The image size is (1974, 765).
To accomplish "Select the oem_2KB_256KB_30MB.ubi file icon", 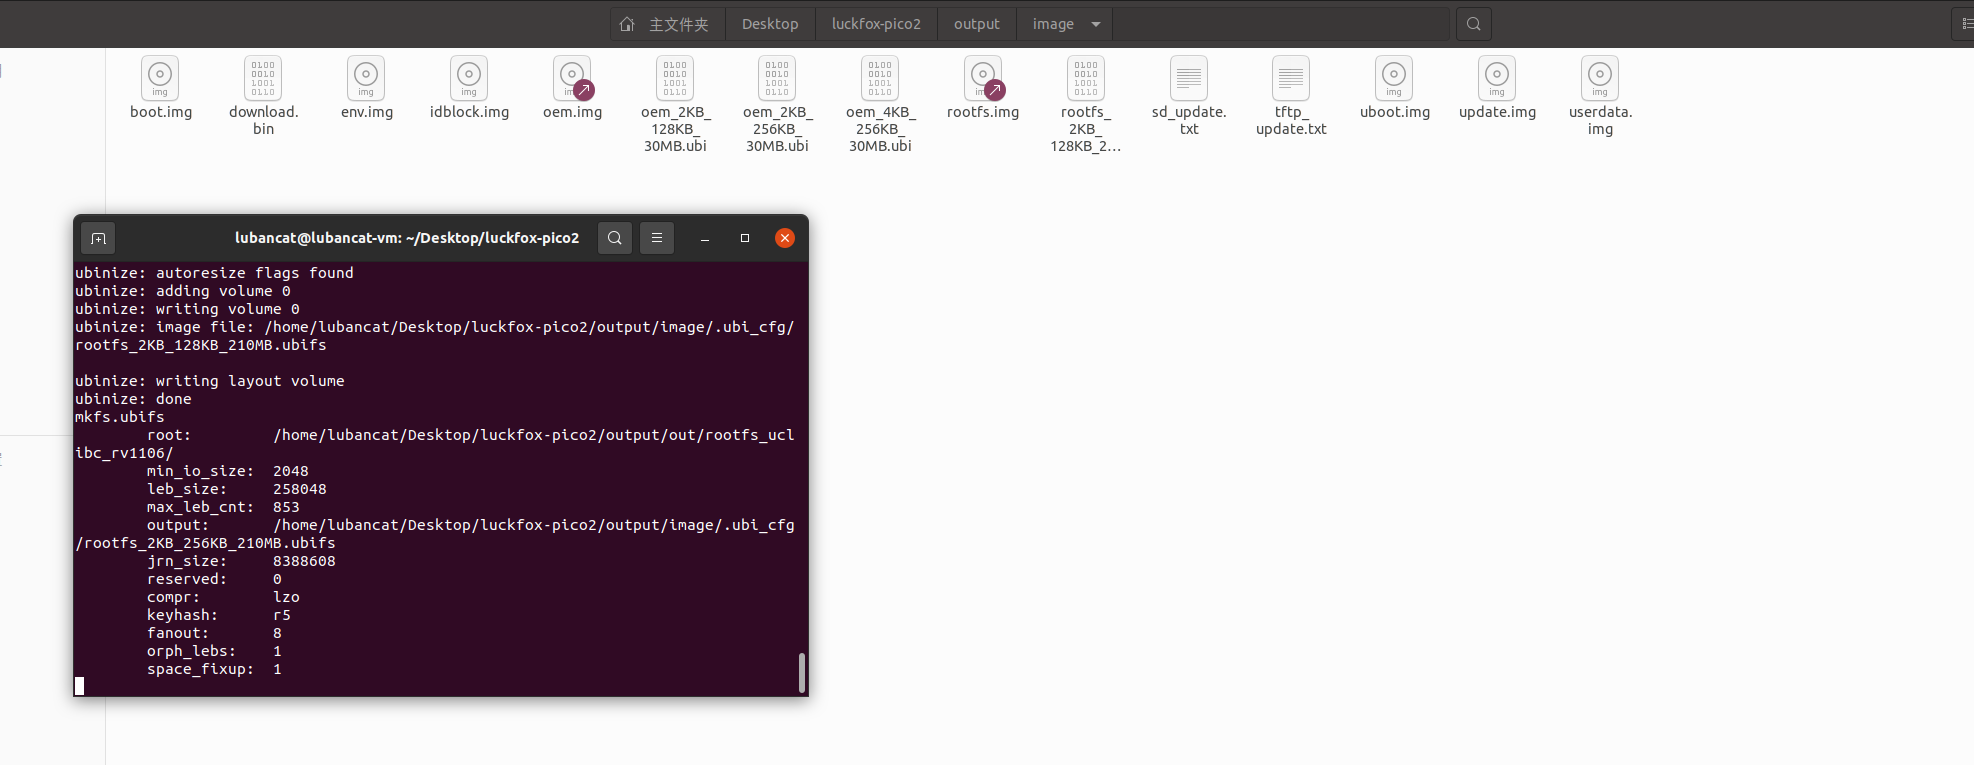I will [x=777, y=77].
